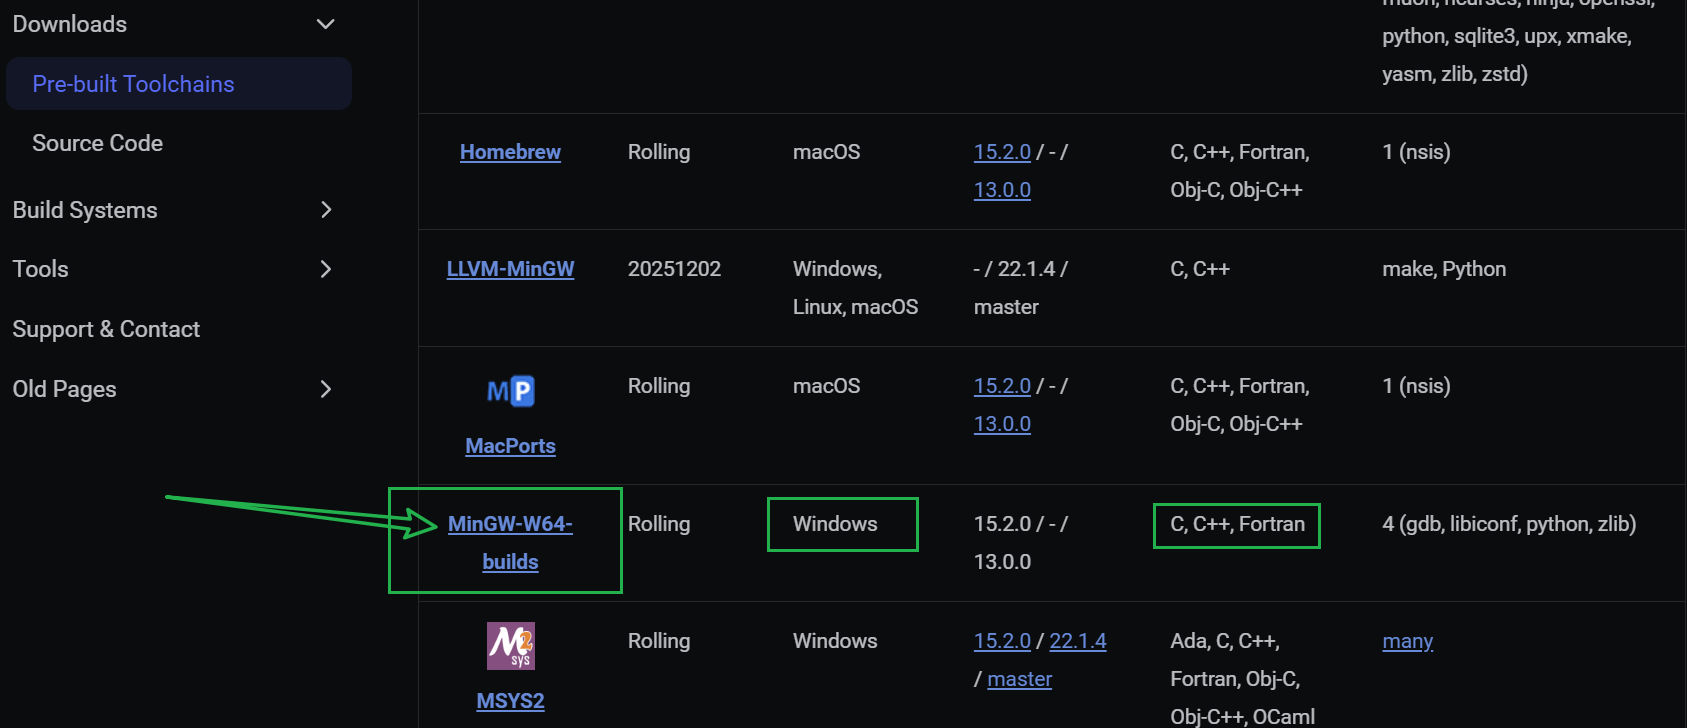Open the MSYS2 text link
Image resolution: width=1687 pixels, height=728 pixels.
tap(510, 701)
